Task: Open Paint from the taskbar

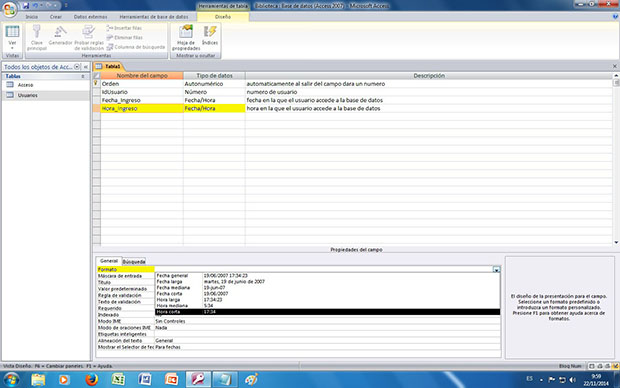Action: point(251,380)
